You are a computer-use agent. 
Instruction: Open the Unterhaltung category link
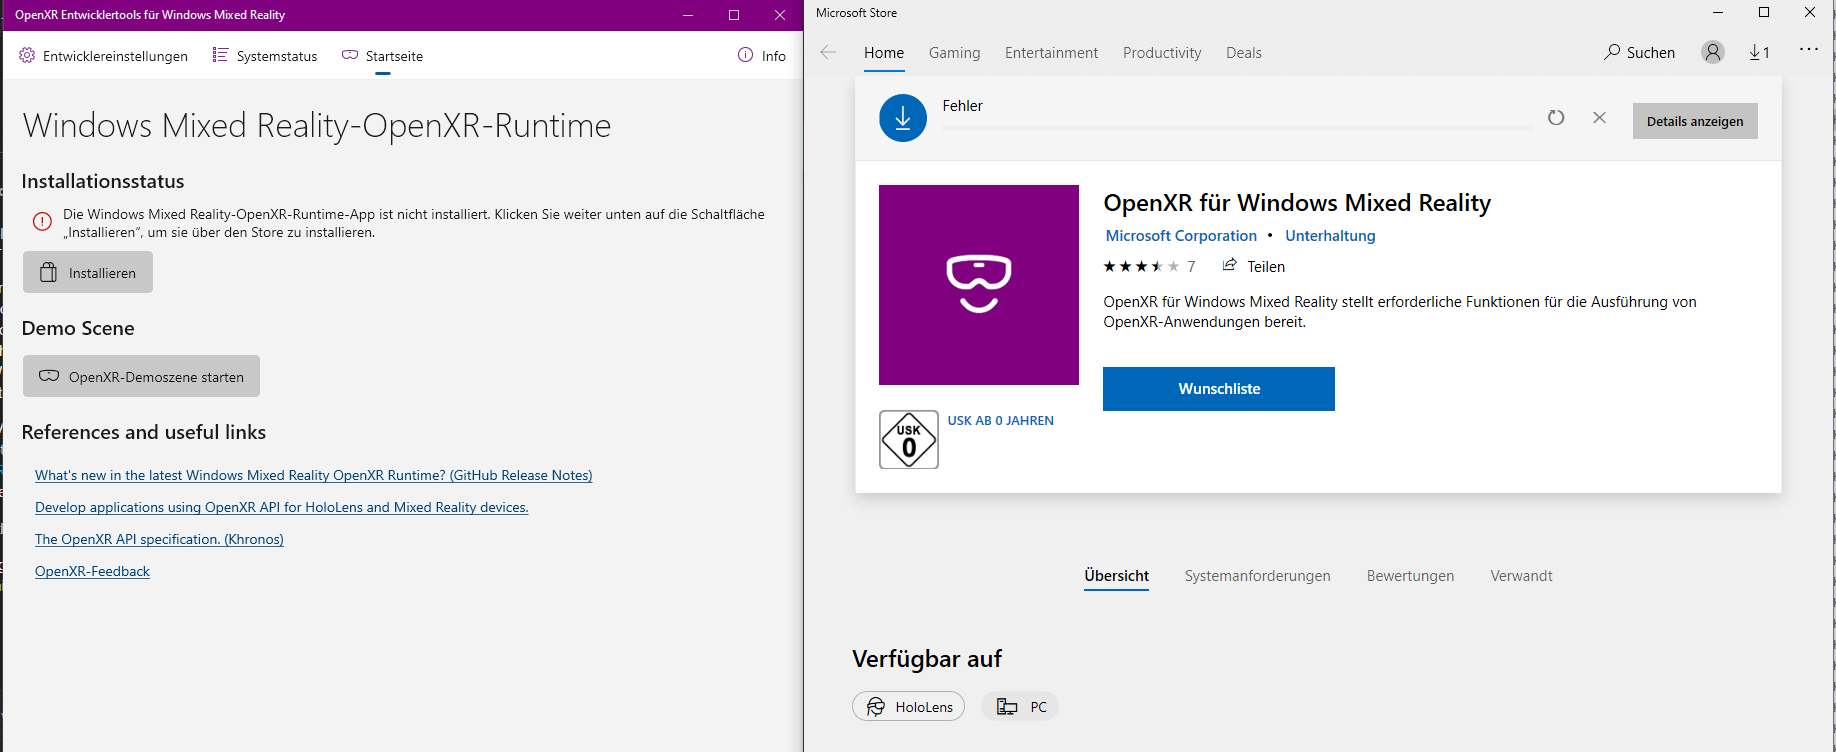pos(1330,236)
